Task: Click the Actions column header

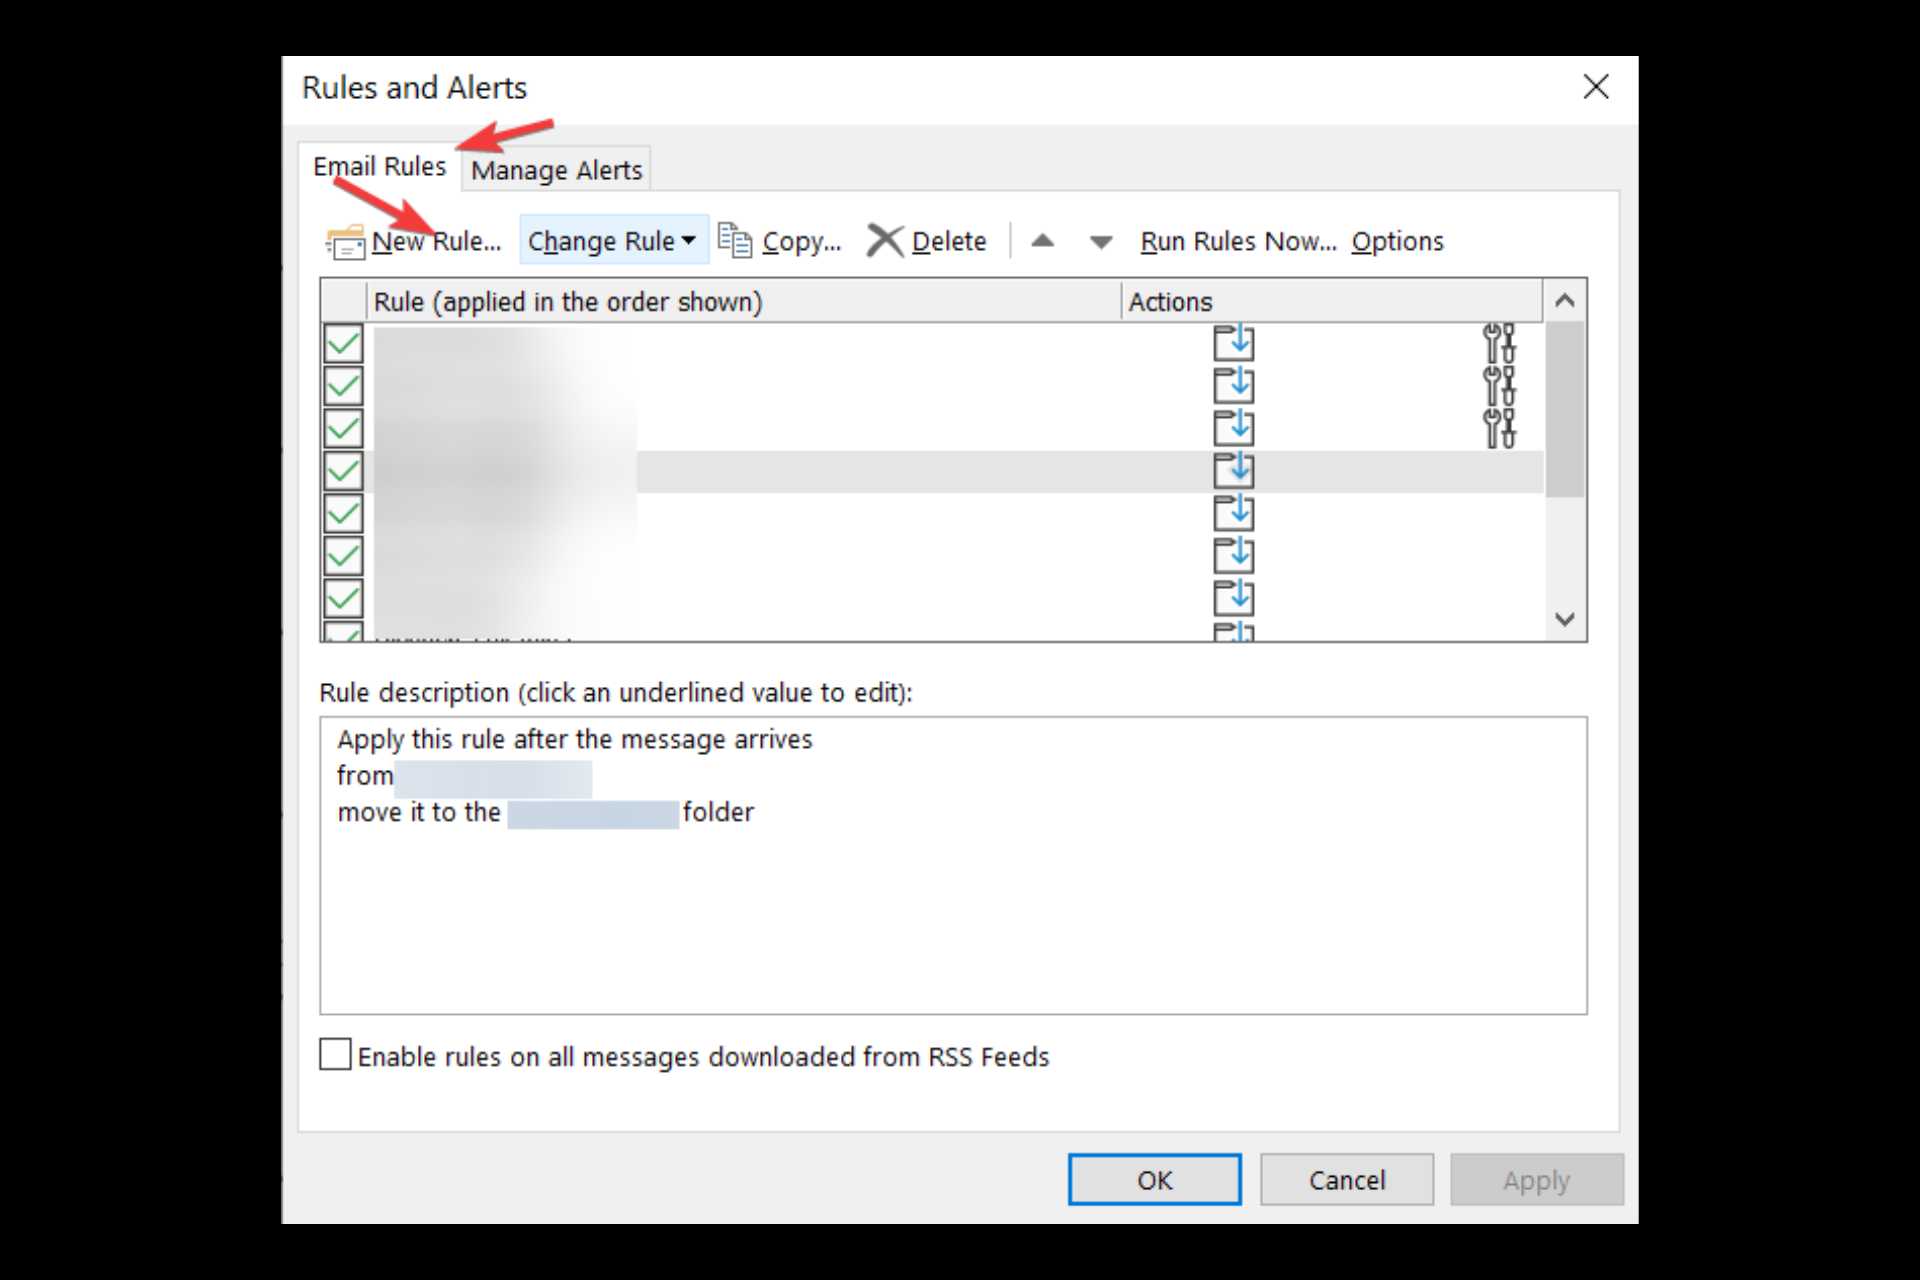Action: point(1332,301)
